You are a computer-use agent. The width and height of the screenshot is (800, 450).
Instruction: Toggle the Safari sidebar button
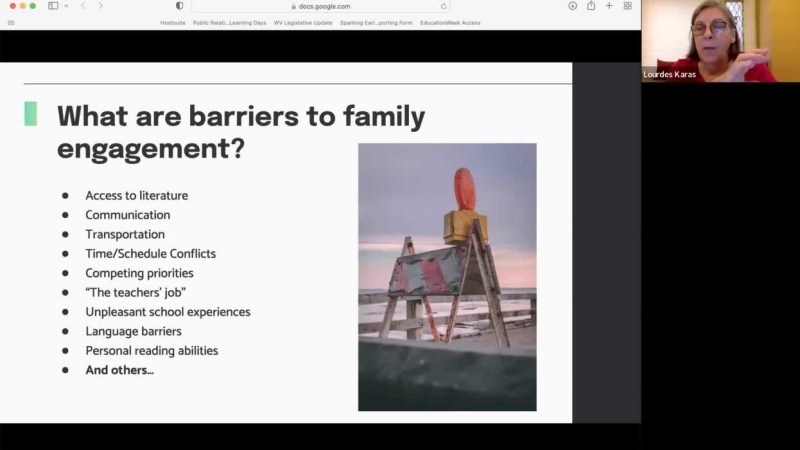[x=53, y=6]
